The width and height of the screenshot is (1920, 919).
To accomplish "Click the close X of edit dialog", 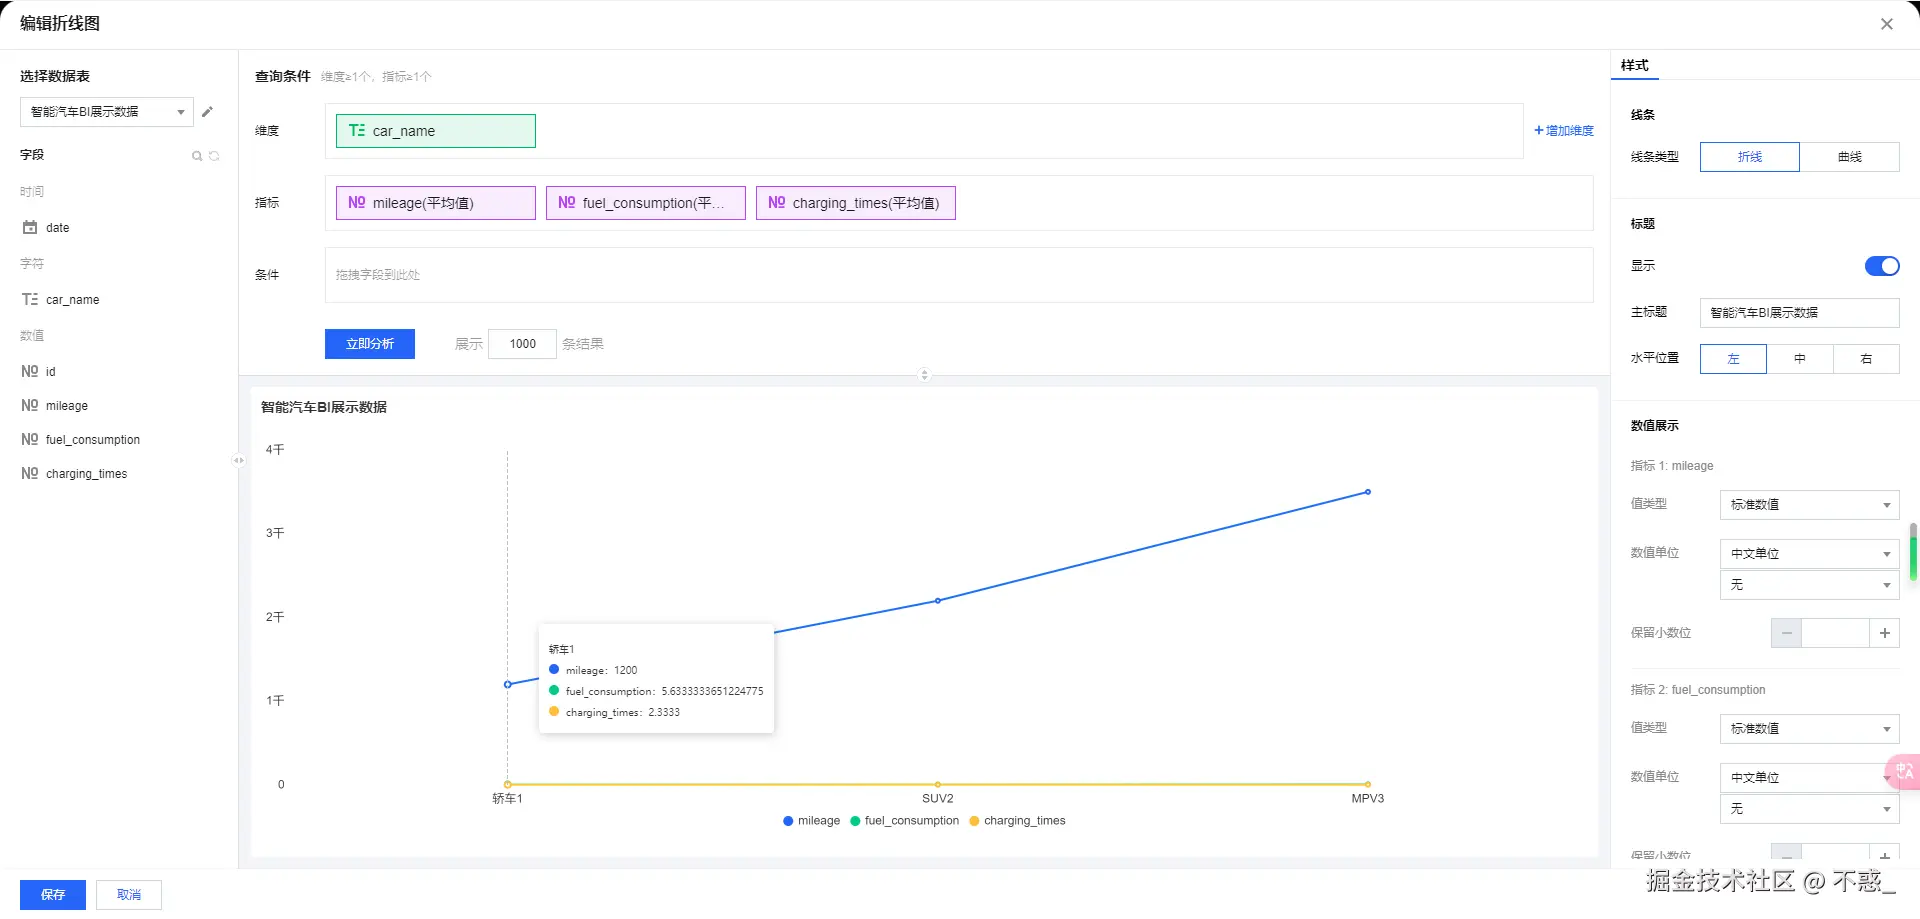I will click(1886, 24).
